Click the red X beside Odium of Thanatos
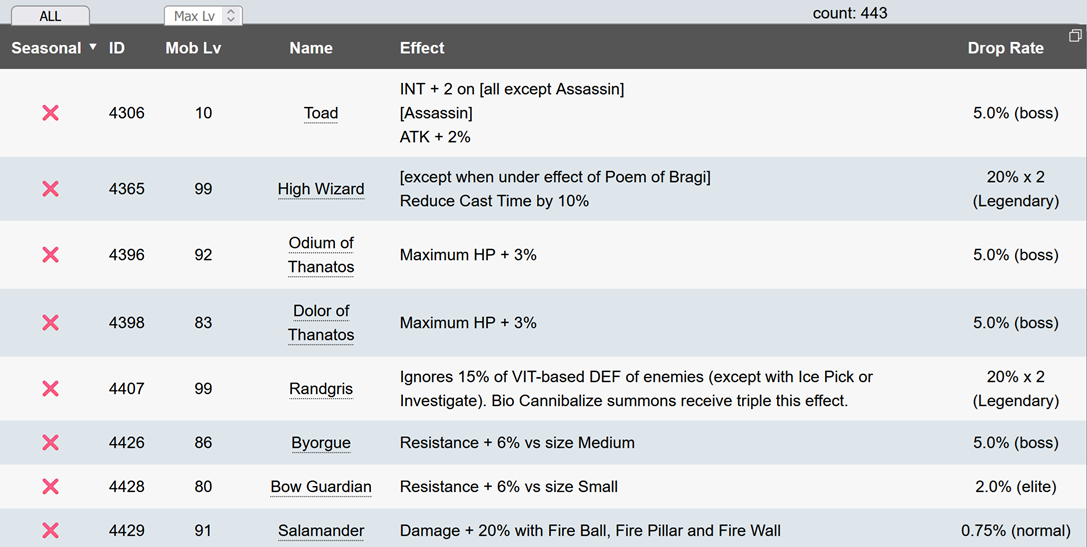Viewport: 1087px width, 547px height. click(x=50, y=255)
